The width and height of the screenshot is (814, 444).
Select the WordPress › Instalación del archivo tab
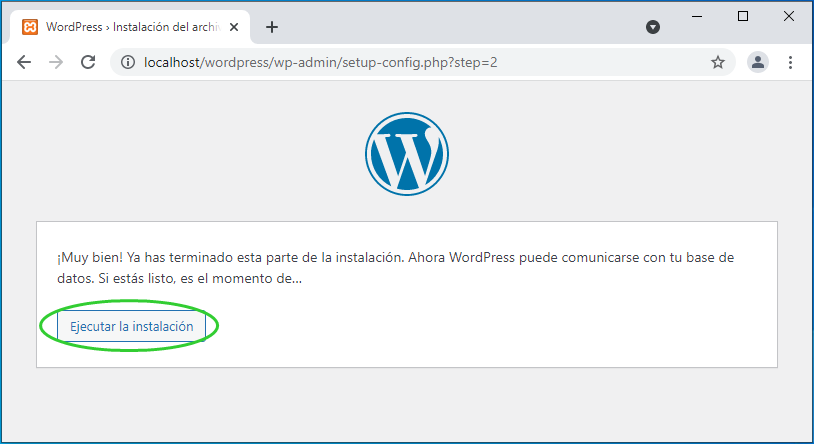pyautogui.click(x=130, y=27)
